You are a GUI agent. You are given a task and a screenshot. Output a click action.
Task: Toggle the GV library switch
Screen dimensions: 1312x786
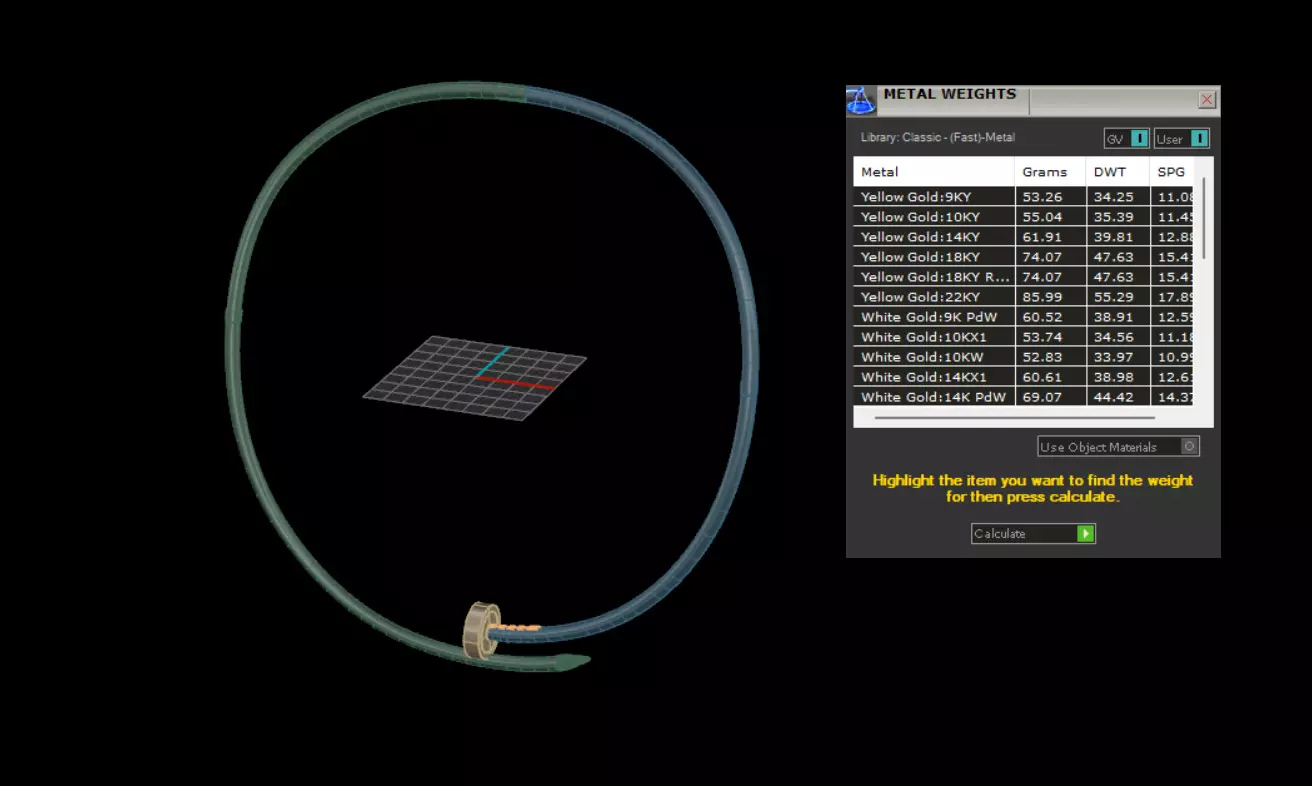pos(1126,139)
